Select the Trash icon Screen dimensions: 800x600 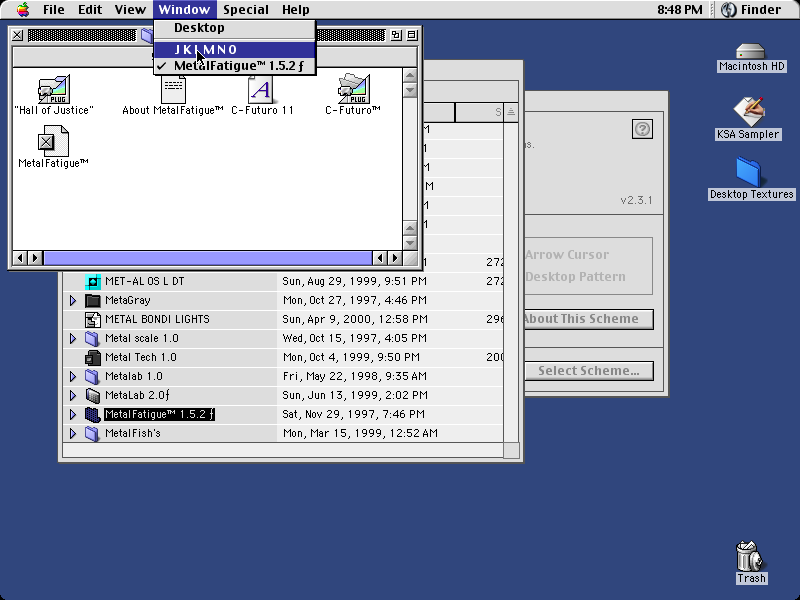click(749, 556)
